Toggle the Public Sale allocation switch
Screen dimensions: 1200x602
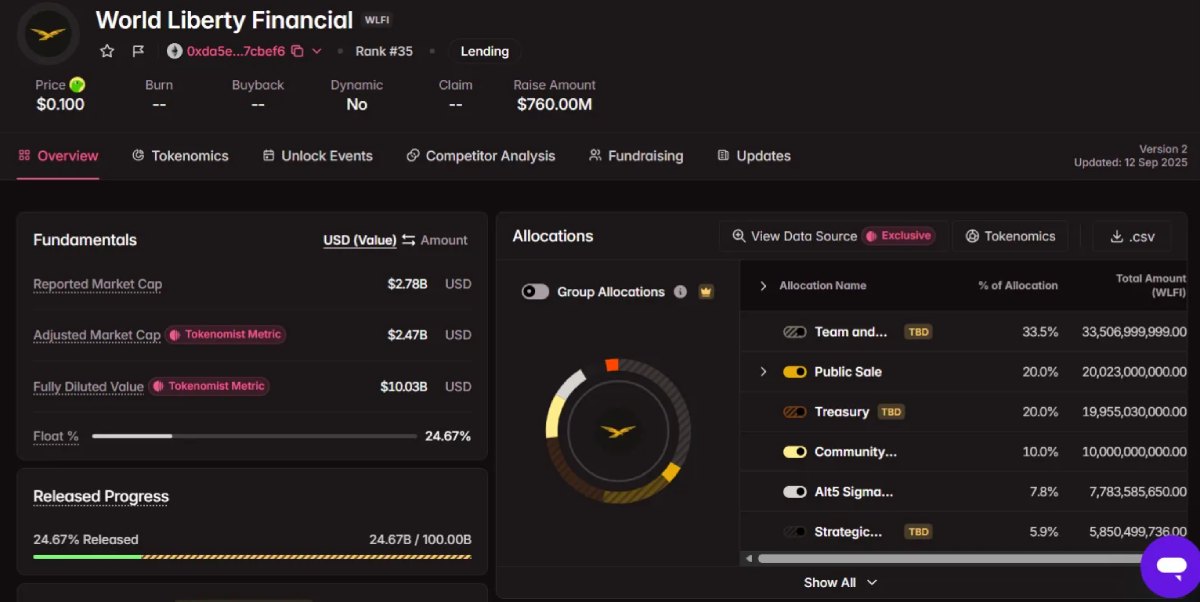coord(795,372)
